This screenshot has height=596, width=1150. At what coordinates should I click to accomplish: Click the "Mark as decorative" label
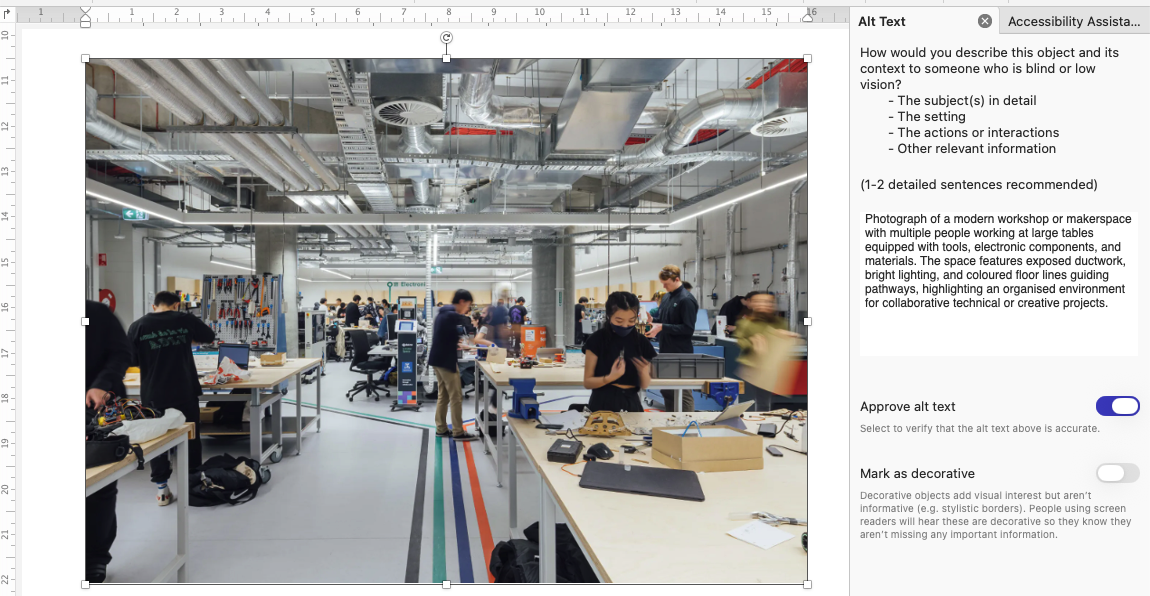click(917, 474)
